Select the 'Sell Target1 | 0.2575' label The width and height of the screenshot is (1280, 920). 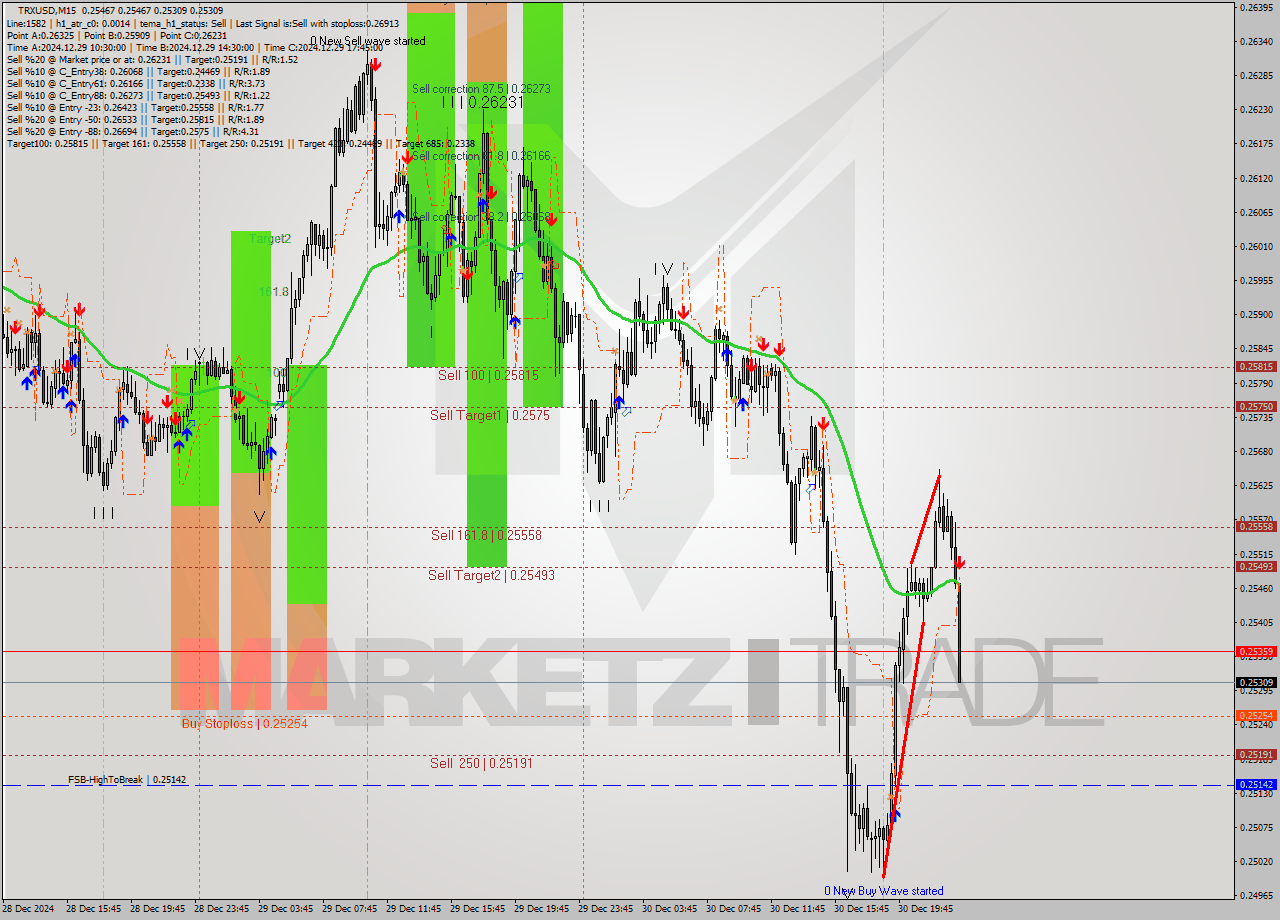click(x=490, y=415)
